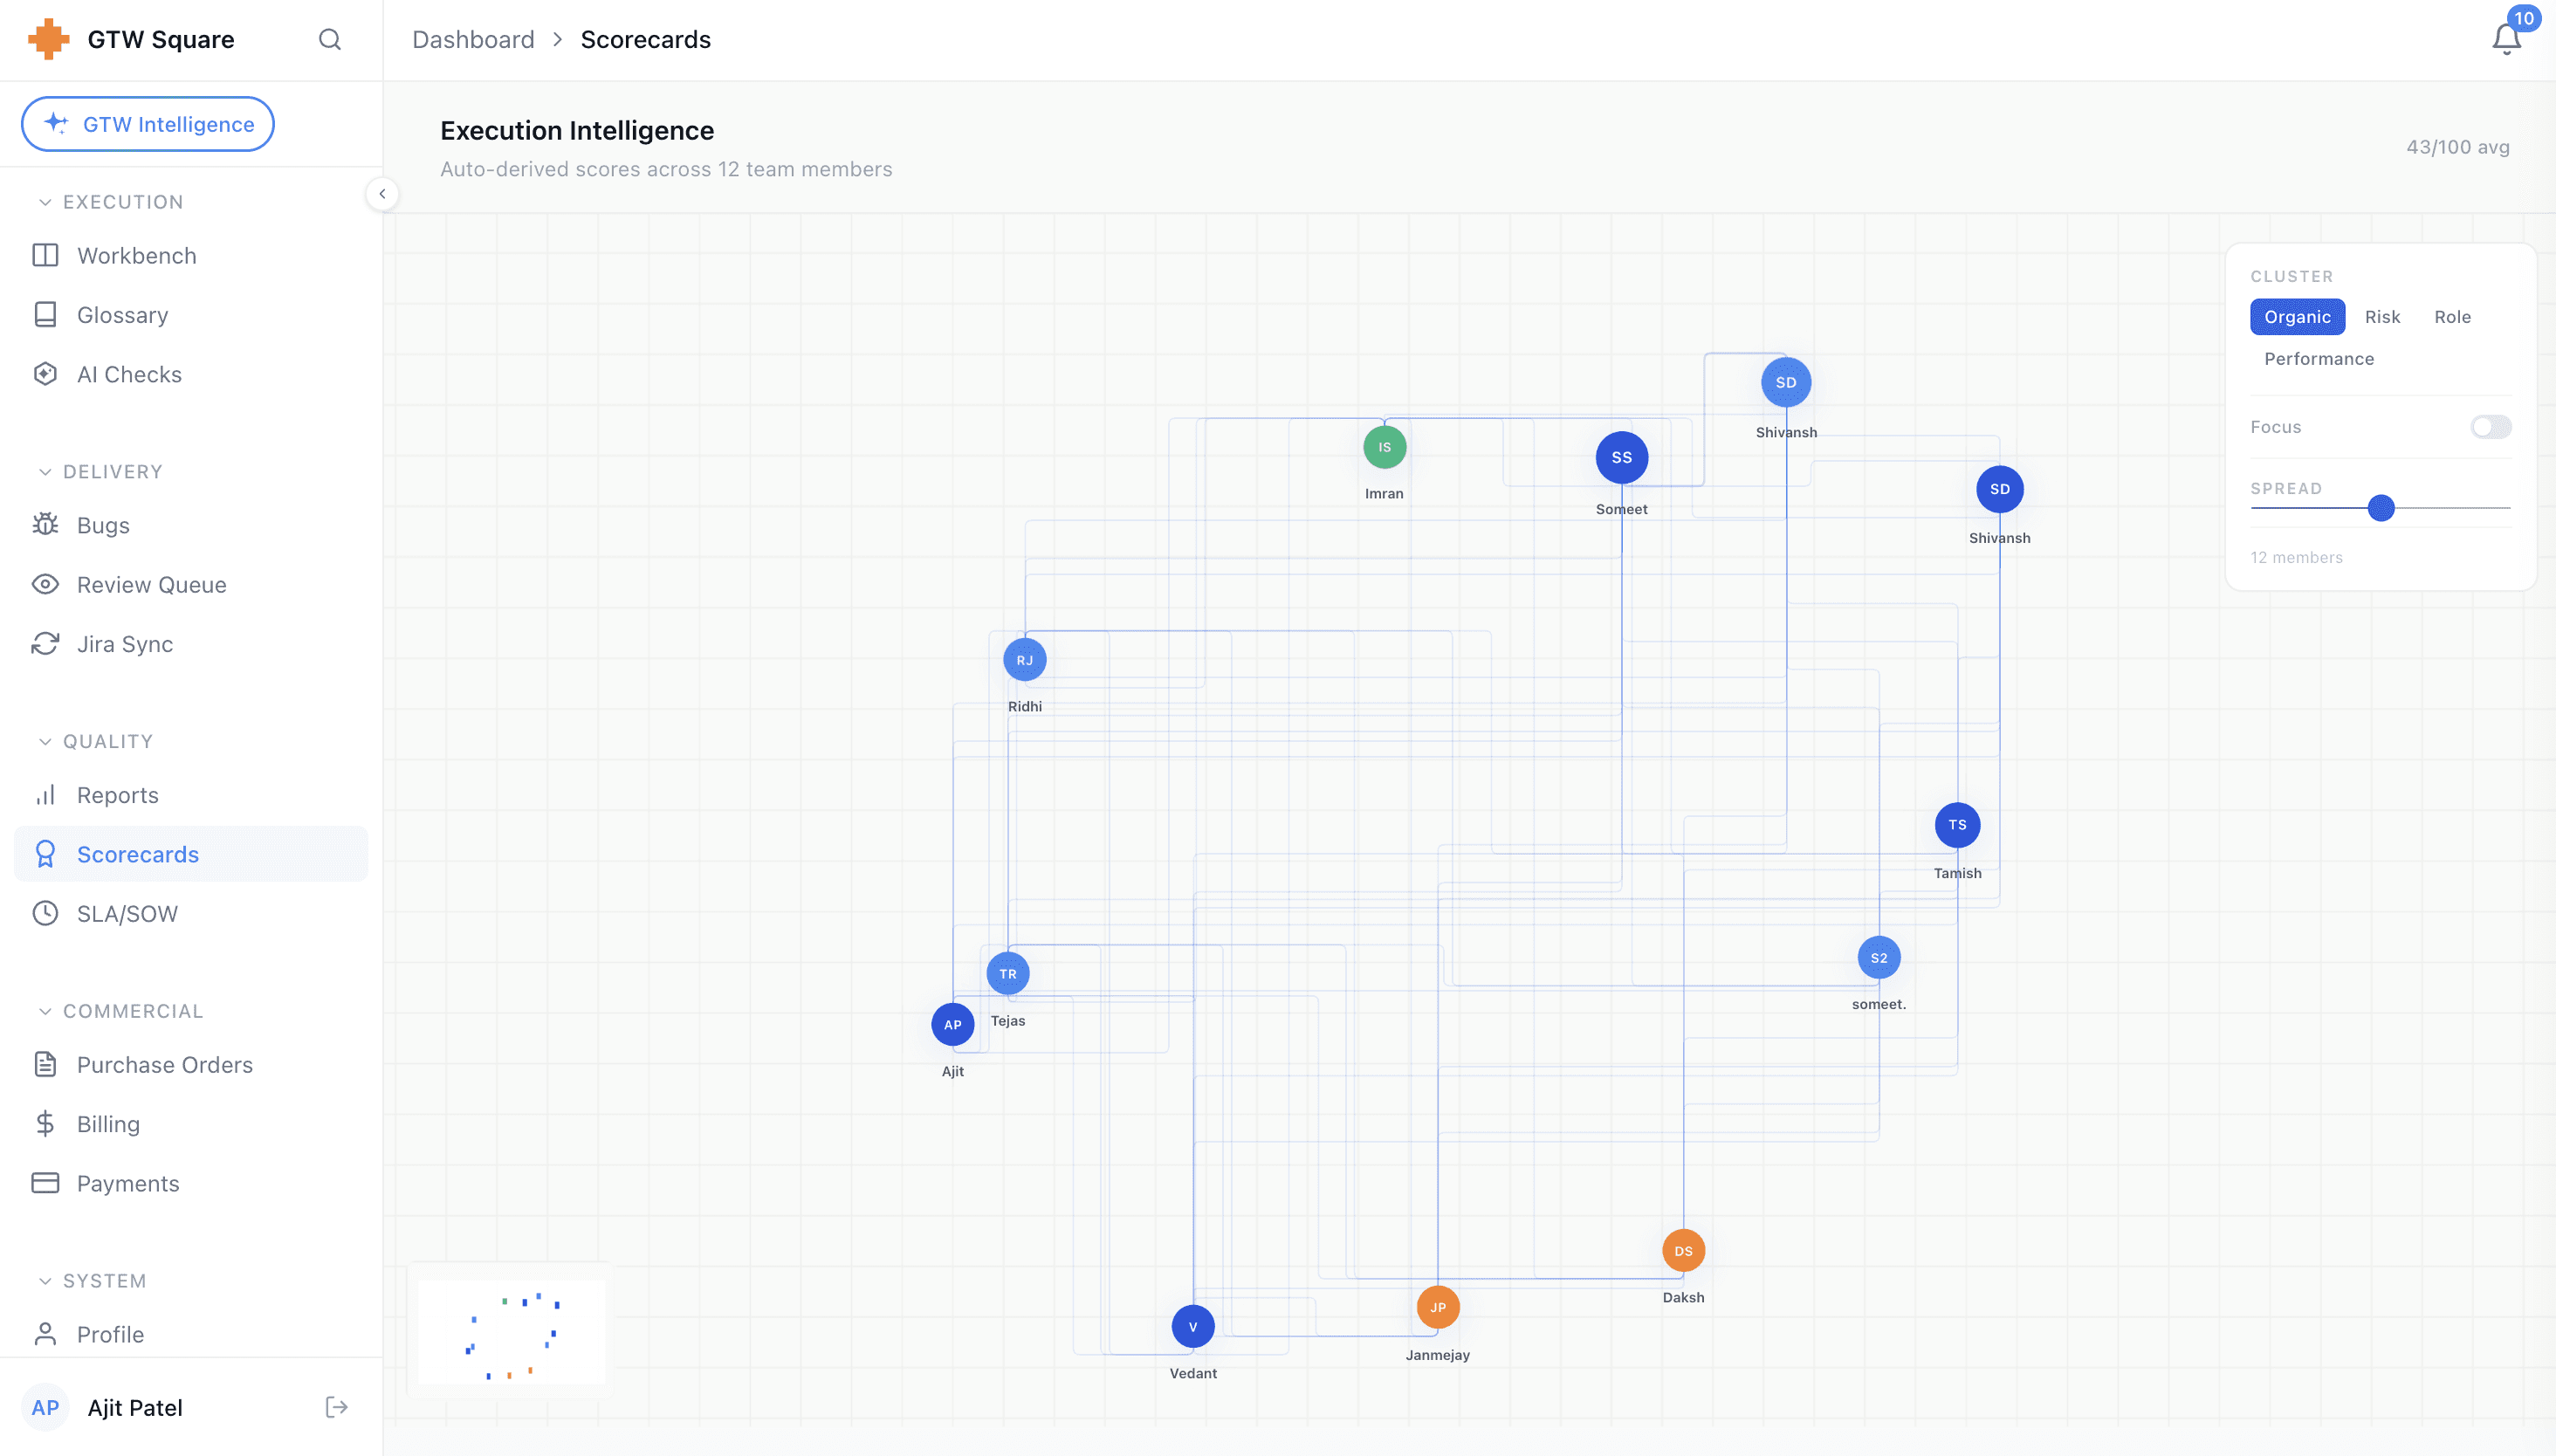Viewport: 2556px width, 1456px height.
Task: Open Bugs from the sidebar
Action: (103, 525)
